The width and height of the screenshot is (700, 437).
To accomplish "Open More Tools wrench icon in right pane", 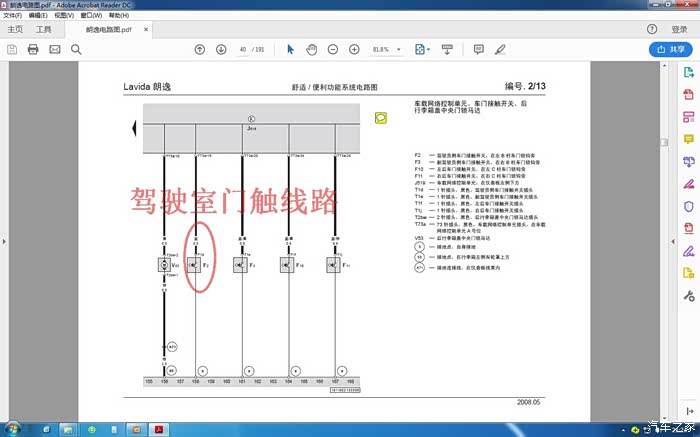I will [x=688, y=295].
